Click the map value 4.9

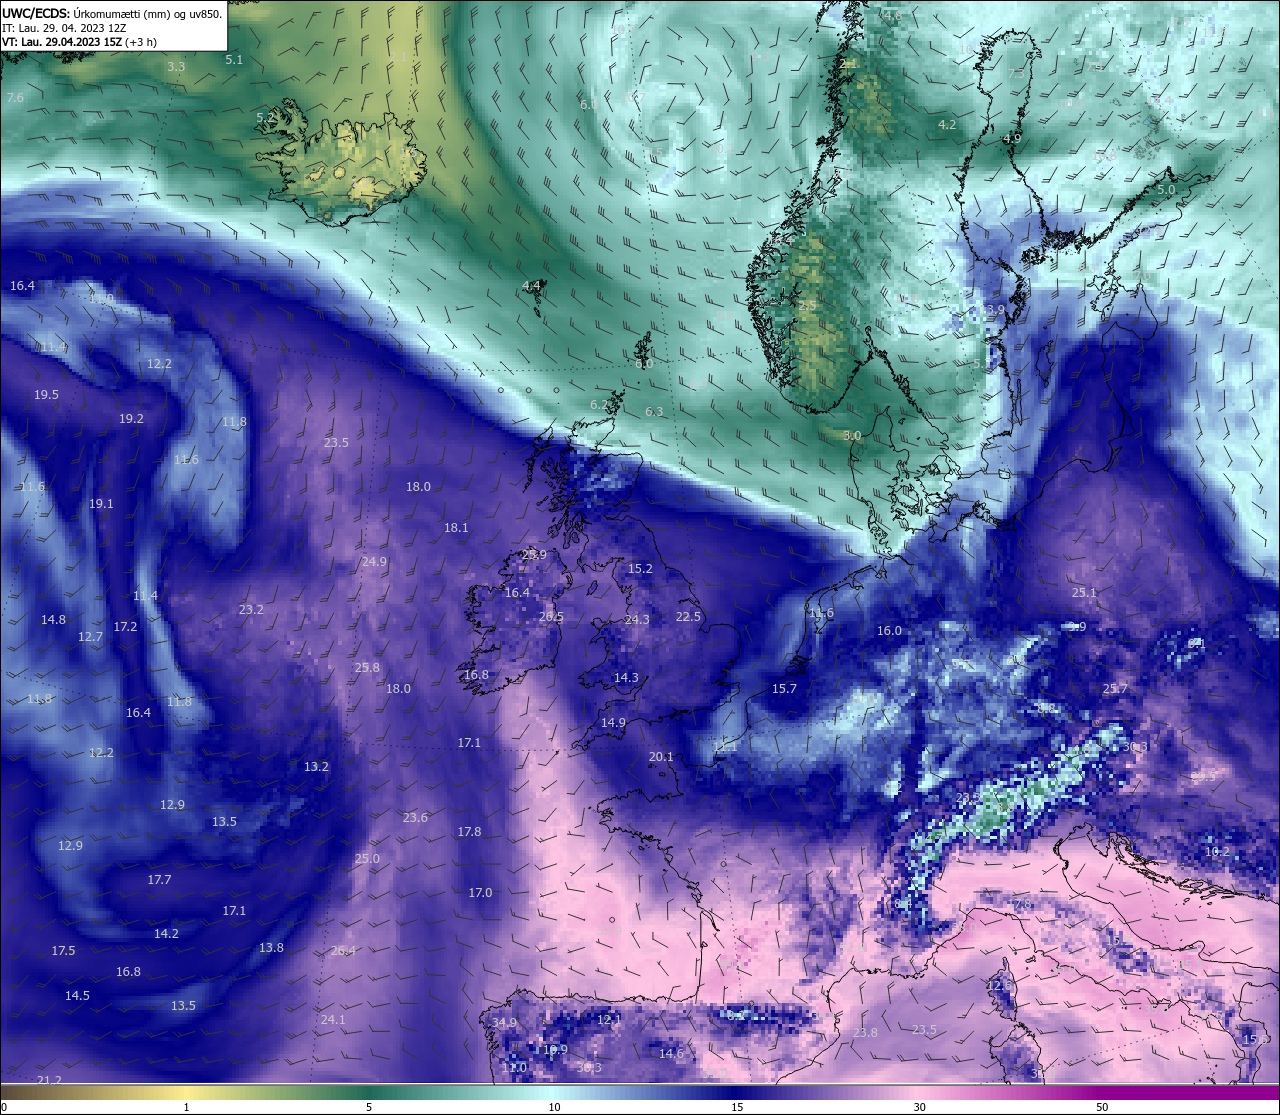coord(1012,139)
